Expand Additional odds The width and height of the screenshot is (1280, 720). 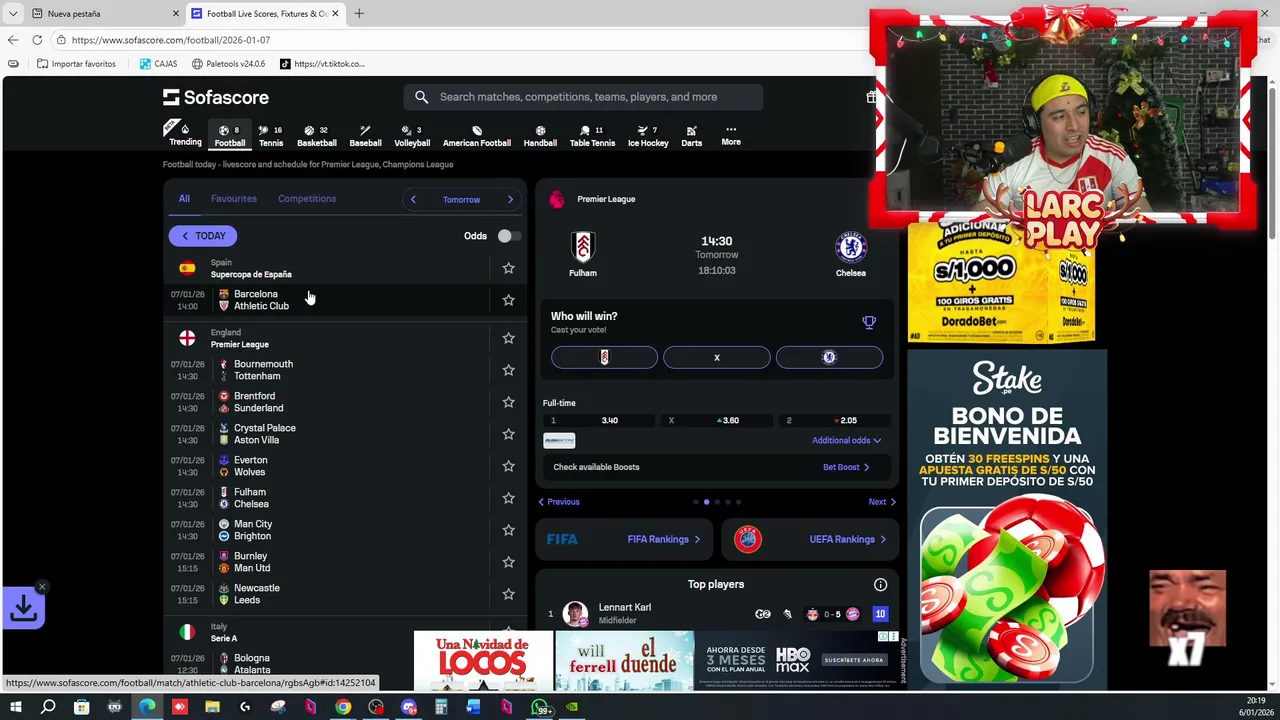coord(846,440)
